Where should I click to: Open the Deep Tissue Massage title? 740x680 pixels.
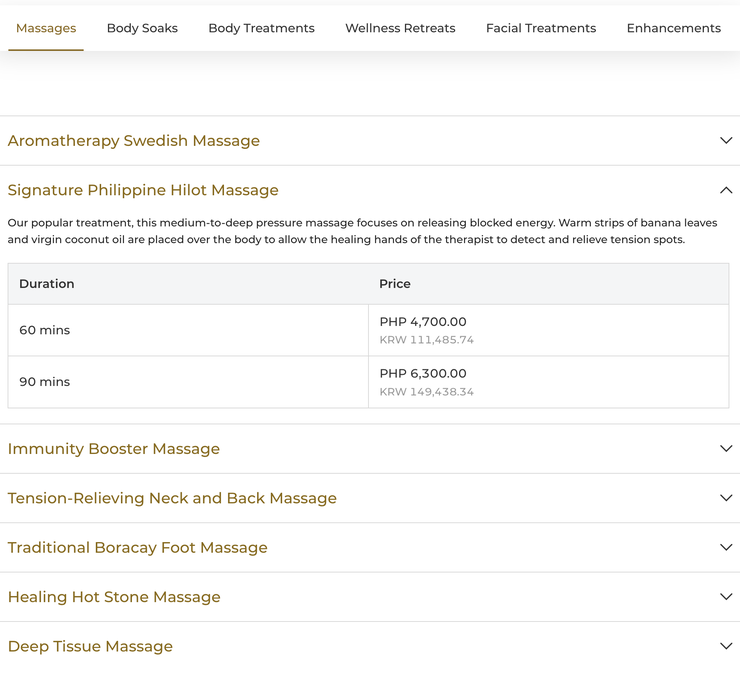pos(90,646)
